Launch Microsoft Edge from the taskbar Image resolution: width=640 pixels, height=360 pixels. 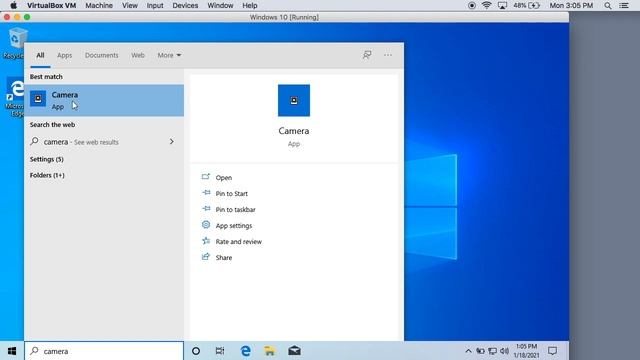[x=245, y=351]
